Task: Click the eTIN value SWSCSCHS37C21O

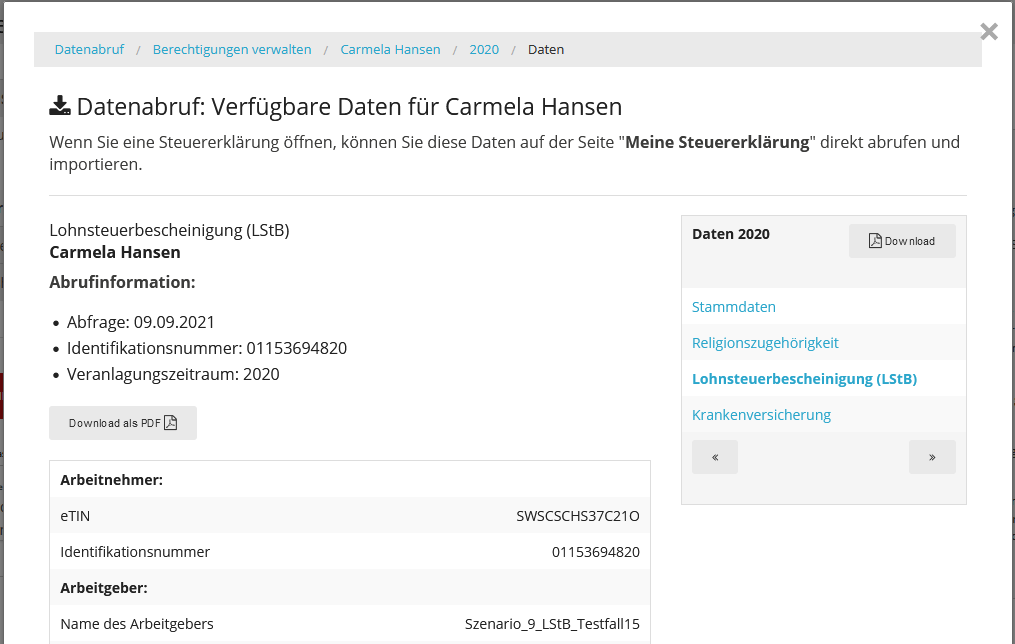Action: [577, 516]
